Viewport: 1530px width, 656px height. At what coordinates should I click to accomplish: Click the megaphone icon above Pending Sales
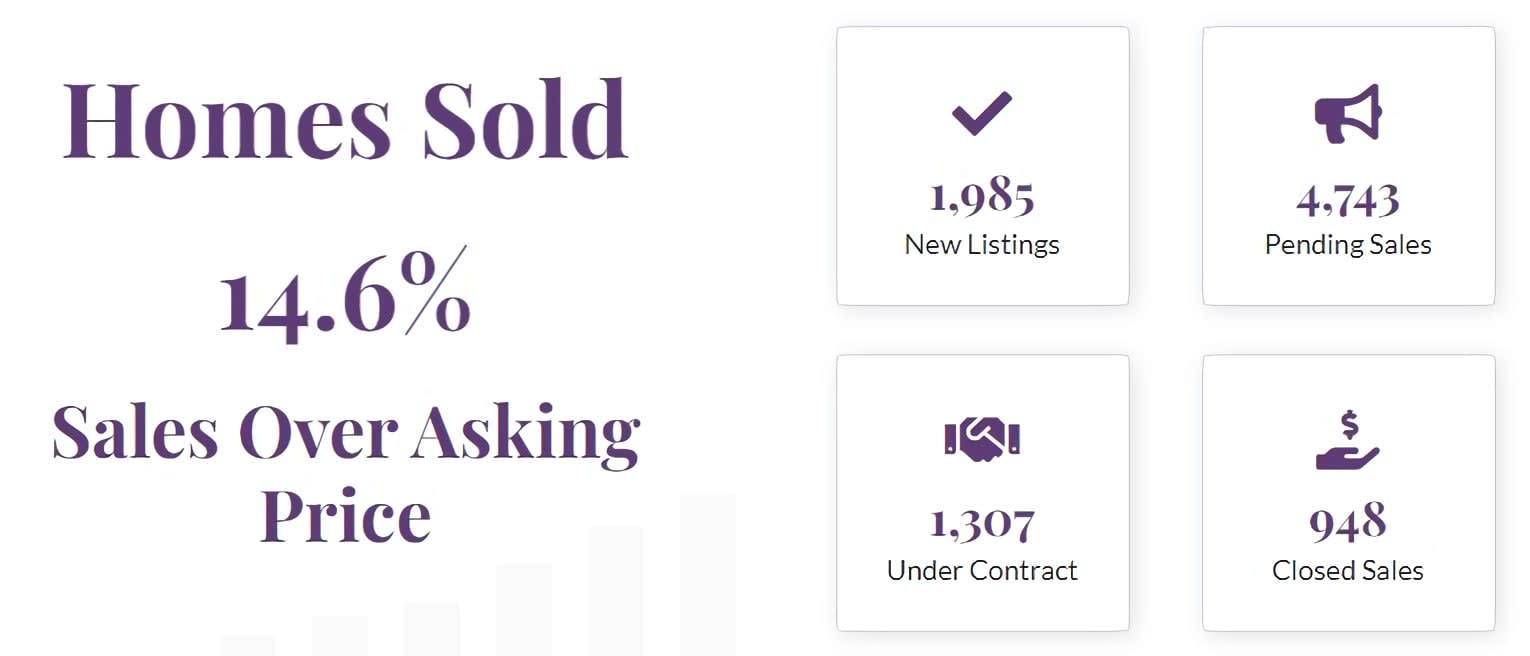(x=1348, y=113)
